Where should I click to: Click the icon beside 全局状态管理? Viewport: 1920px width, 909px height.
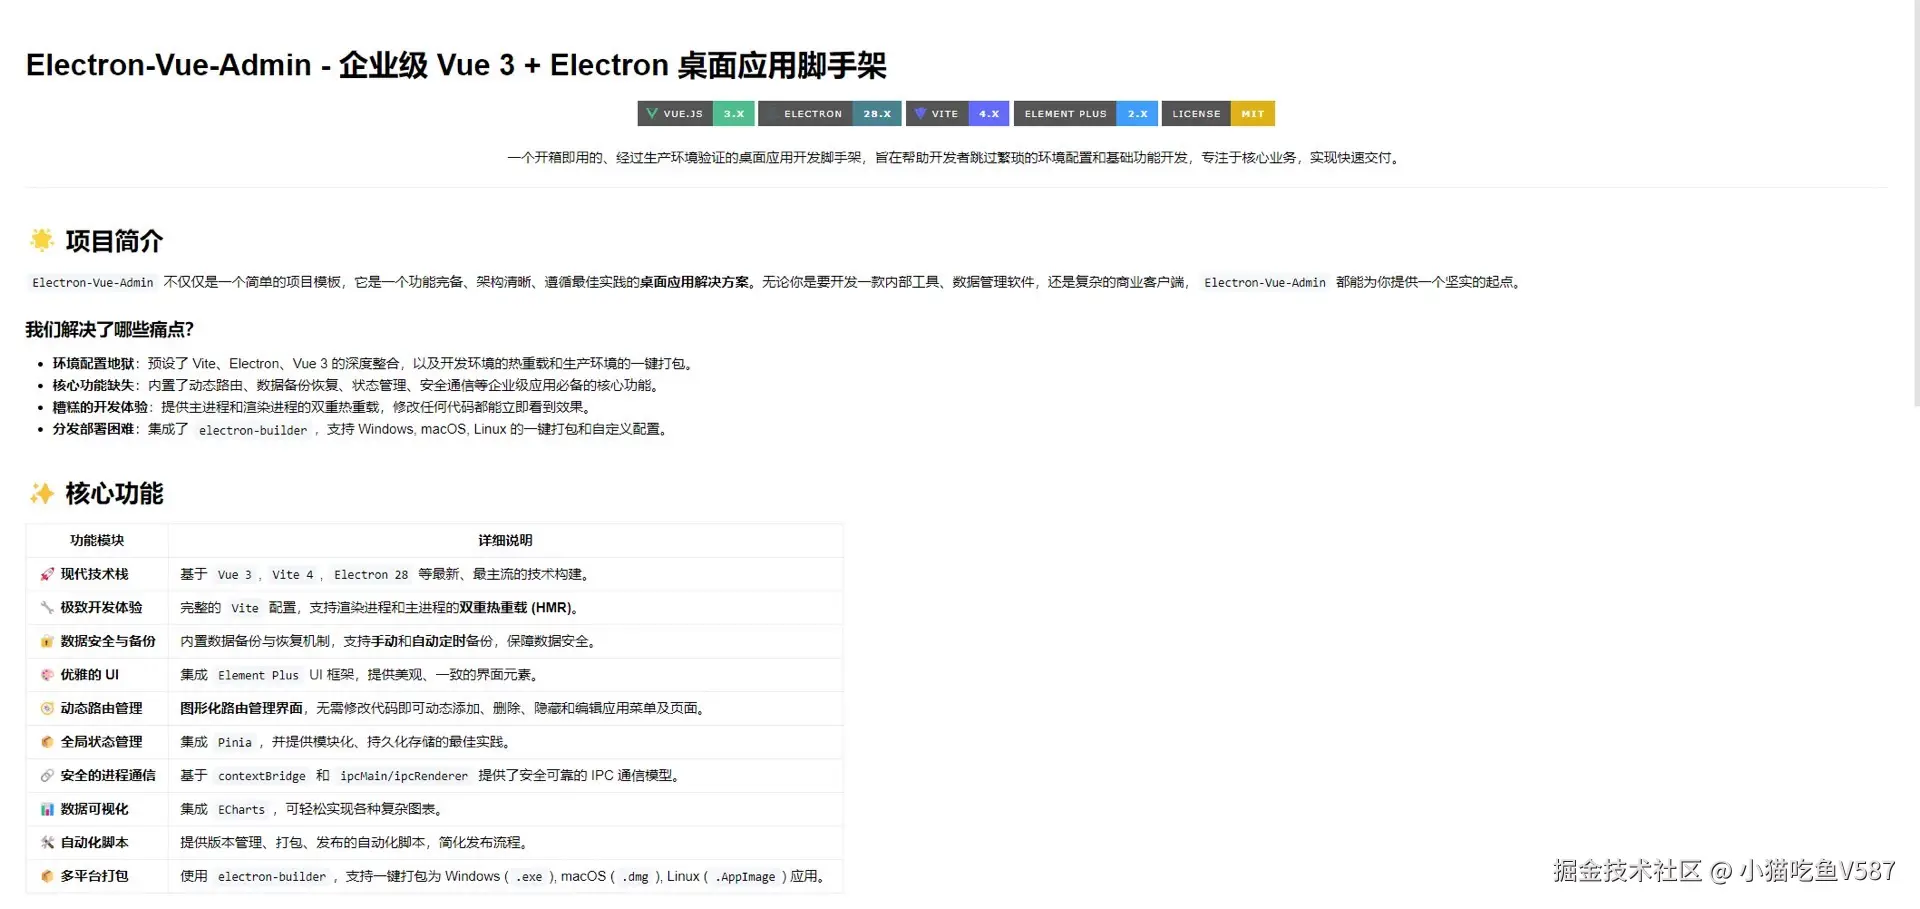(x=47, y=742)
